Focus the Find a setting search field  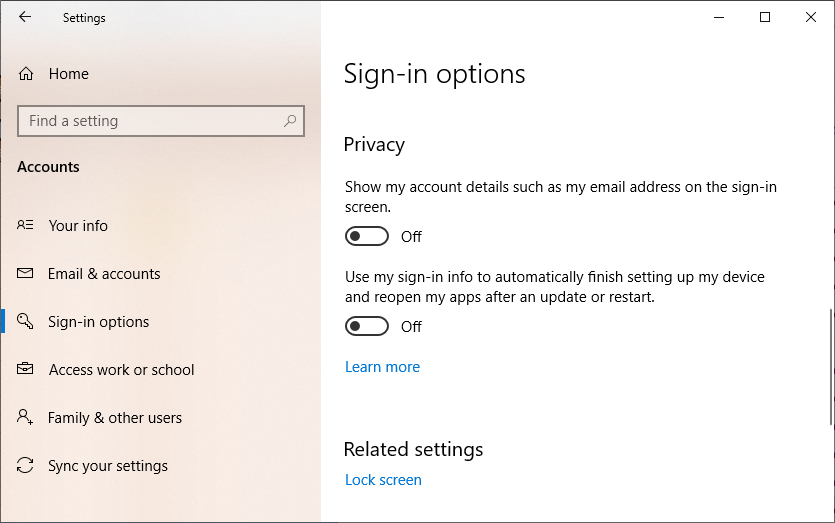[150, 121]
